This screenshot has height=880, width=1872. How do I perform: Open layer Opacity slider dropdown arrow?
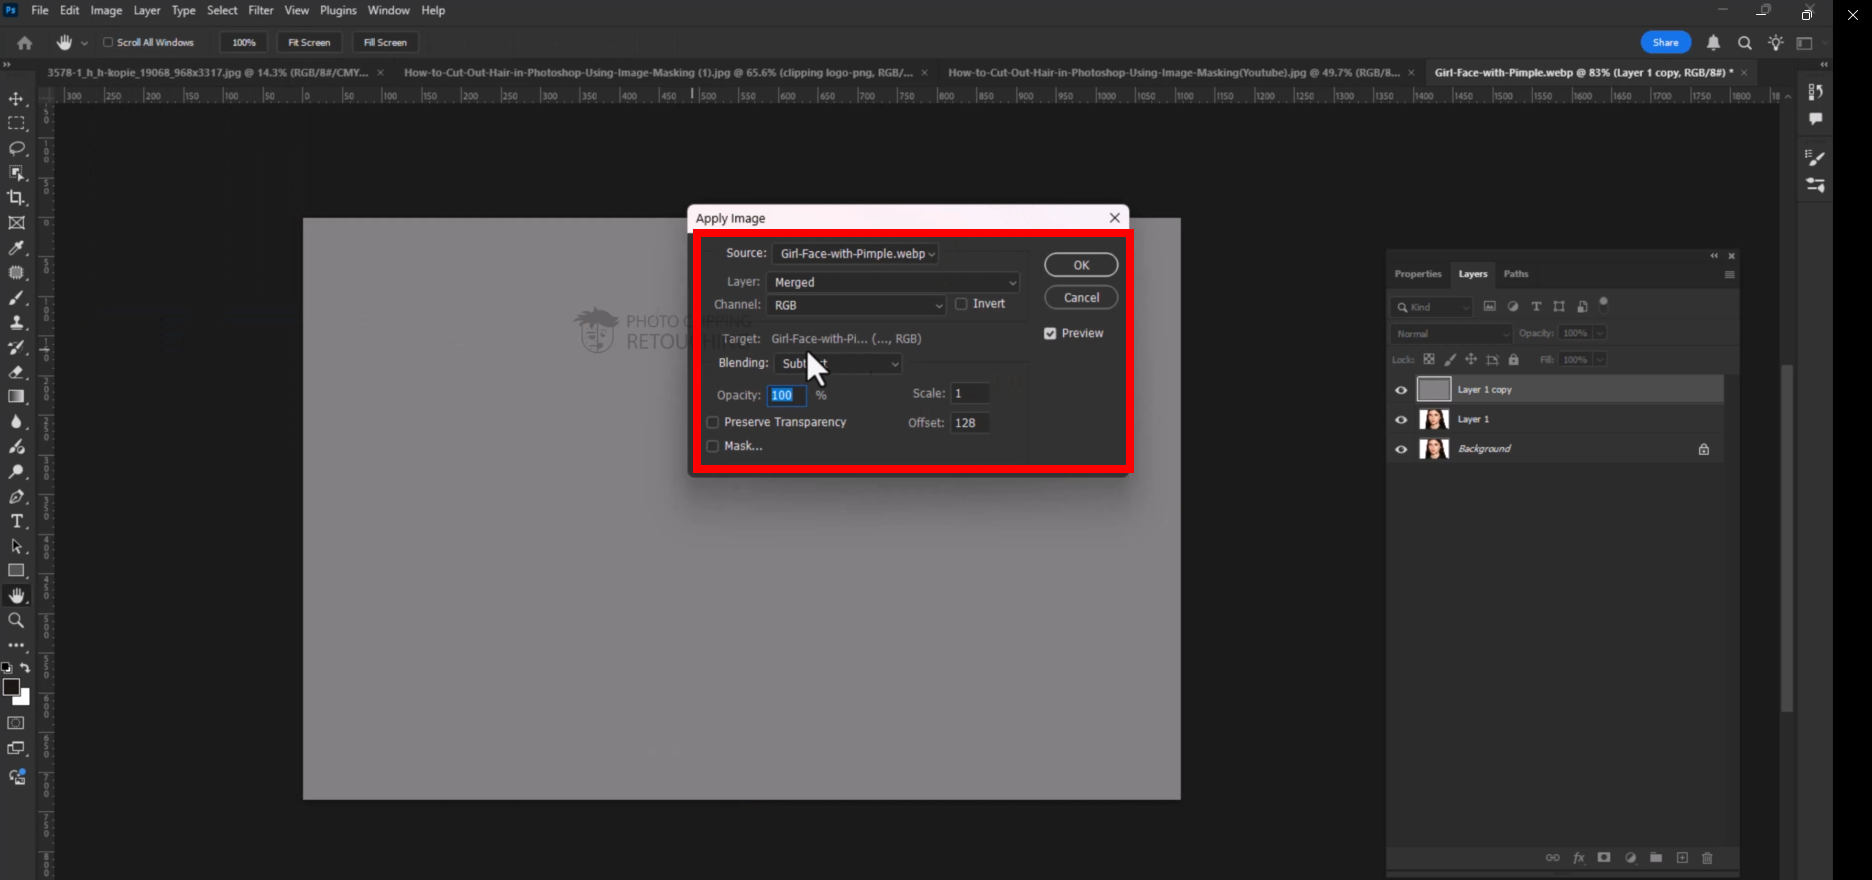click(x=1600, y=334)
